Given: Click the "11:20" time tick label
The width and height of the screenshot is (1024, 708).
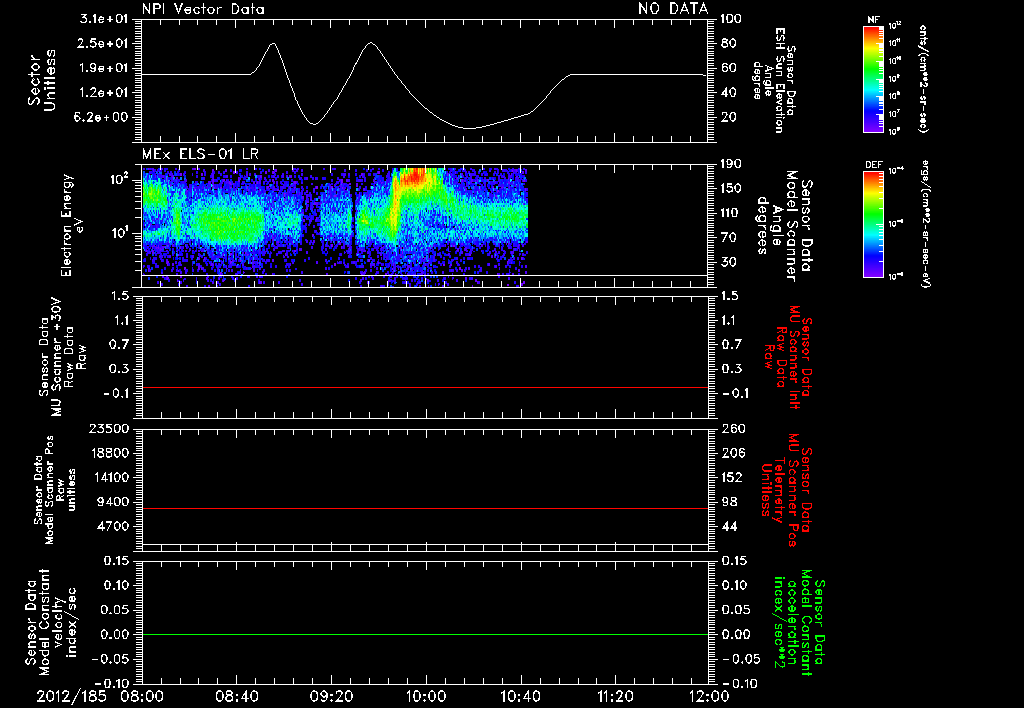Looking at the screenshot, I should coord(615,696).
